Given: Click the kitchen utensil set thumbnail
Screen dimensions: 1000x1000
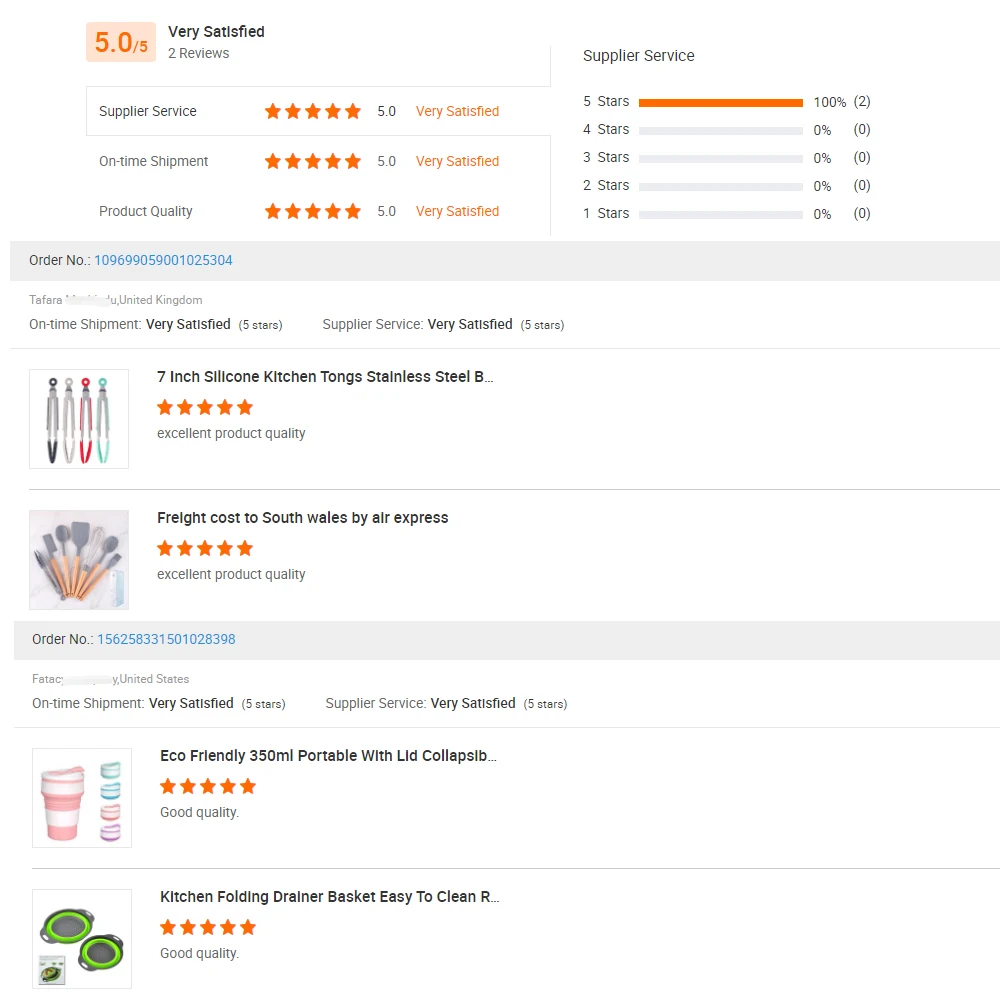Looking at the screenshot, I should (79, 559).
